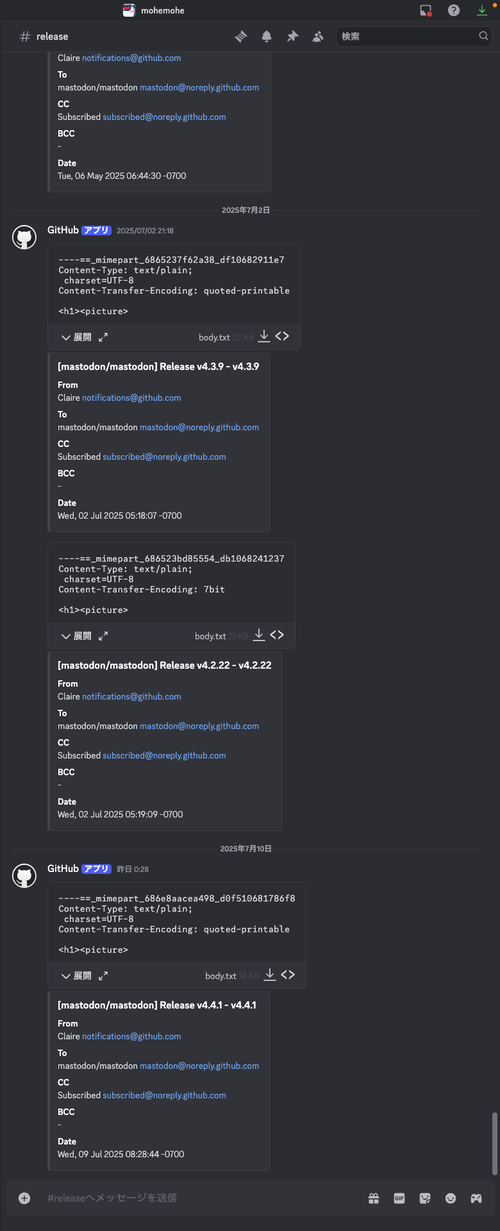Screen dimensions: 500x1231
Task: Download the v4.3.9 body.txt attachment
Action: (x=264, y=336)
